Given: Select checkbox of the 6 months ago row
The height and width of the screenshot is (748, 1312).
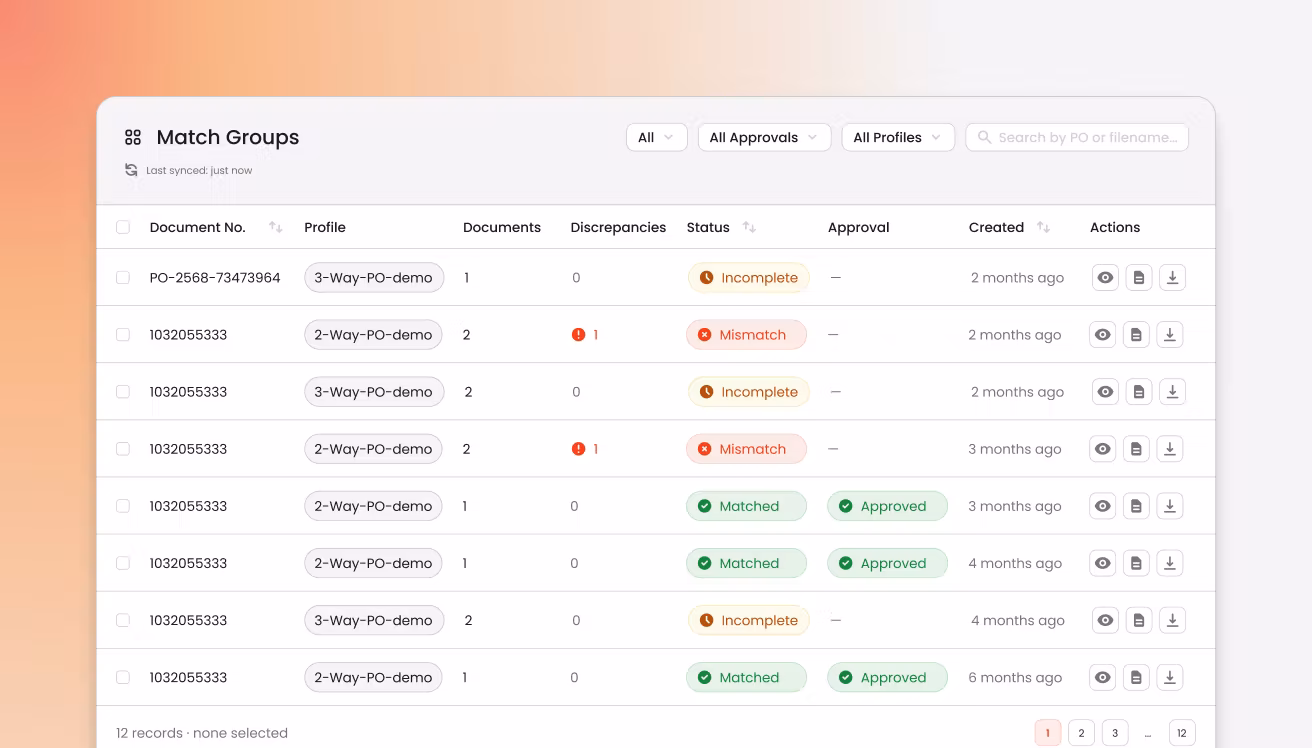Looking at the screenshot, I should (123, 677).
